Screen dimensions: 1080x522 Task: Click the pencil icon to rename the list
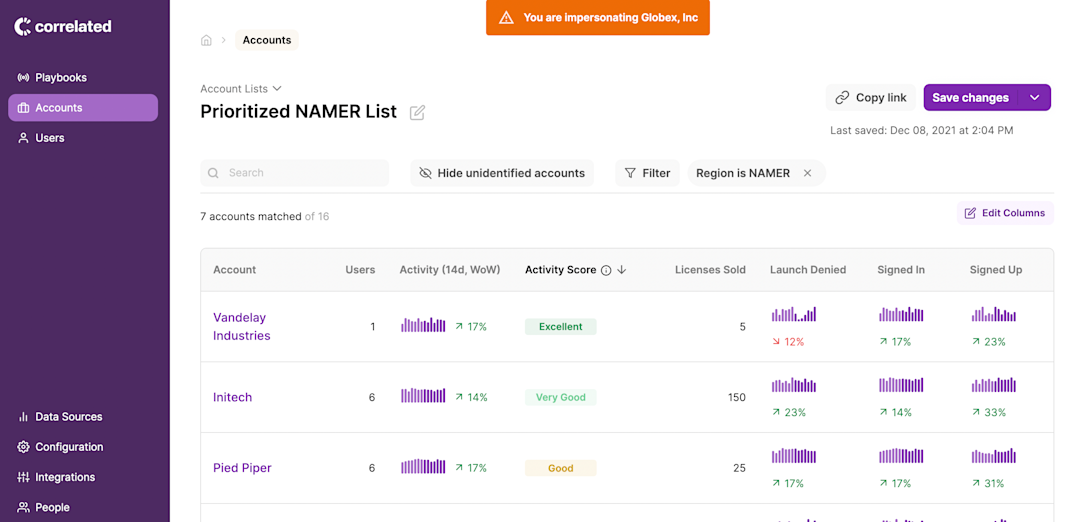tap(417, 112)
